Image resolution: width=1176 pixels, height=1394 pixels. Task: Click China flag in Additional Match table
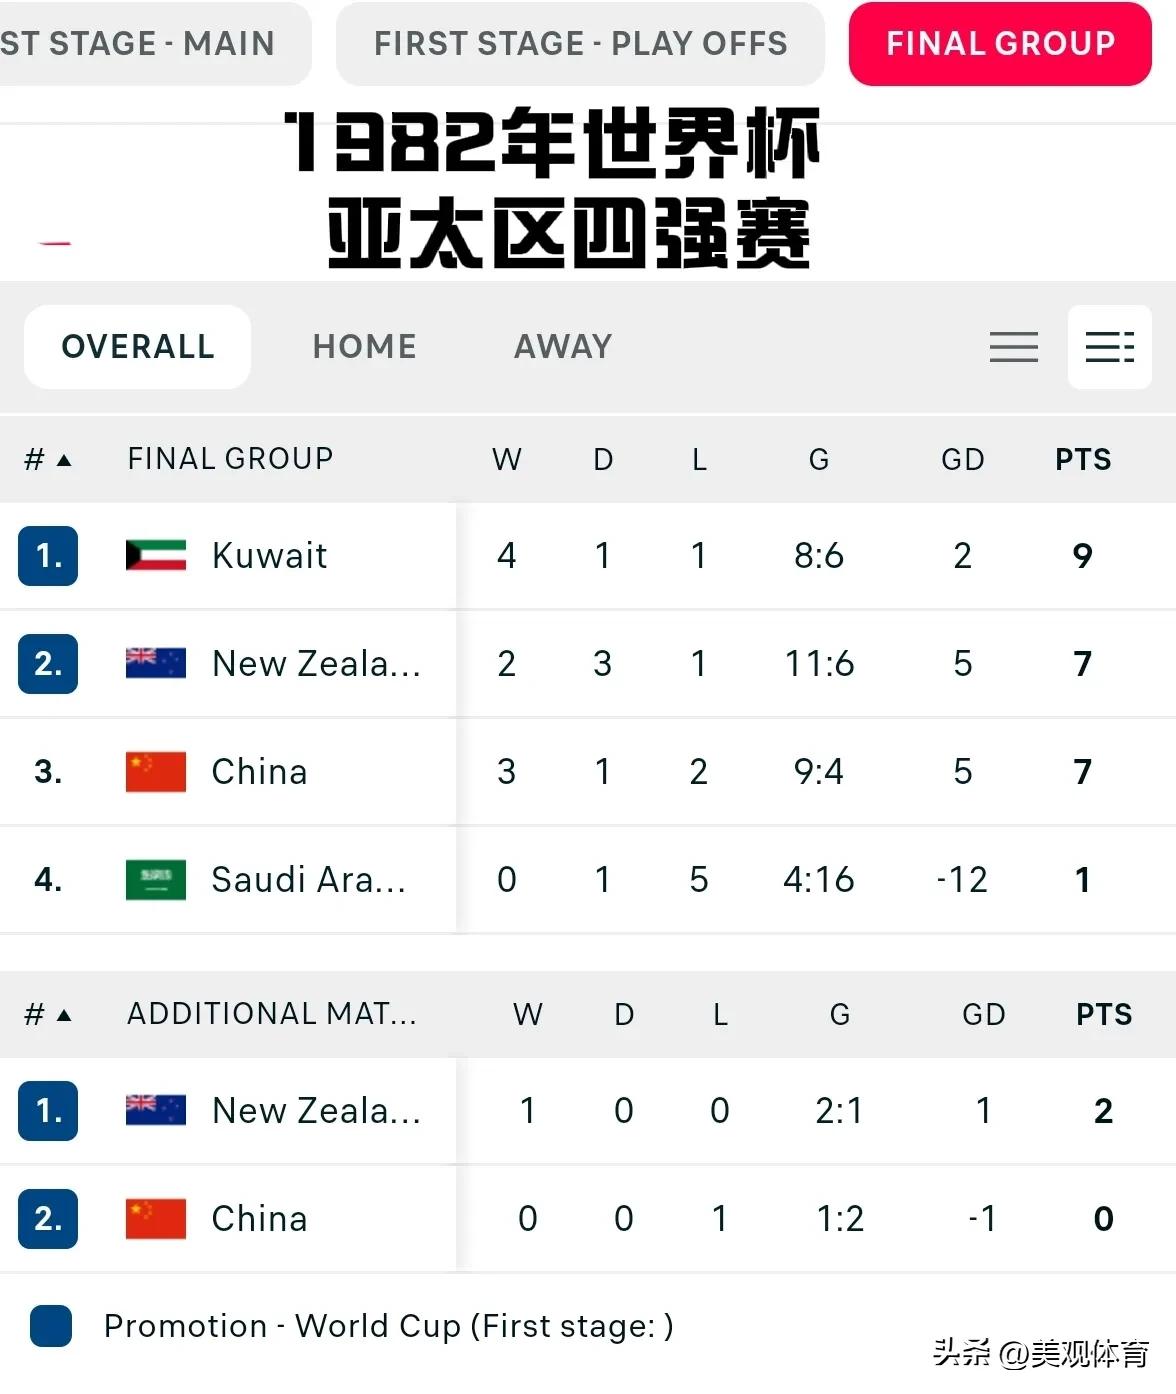[156, 1219]
